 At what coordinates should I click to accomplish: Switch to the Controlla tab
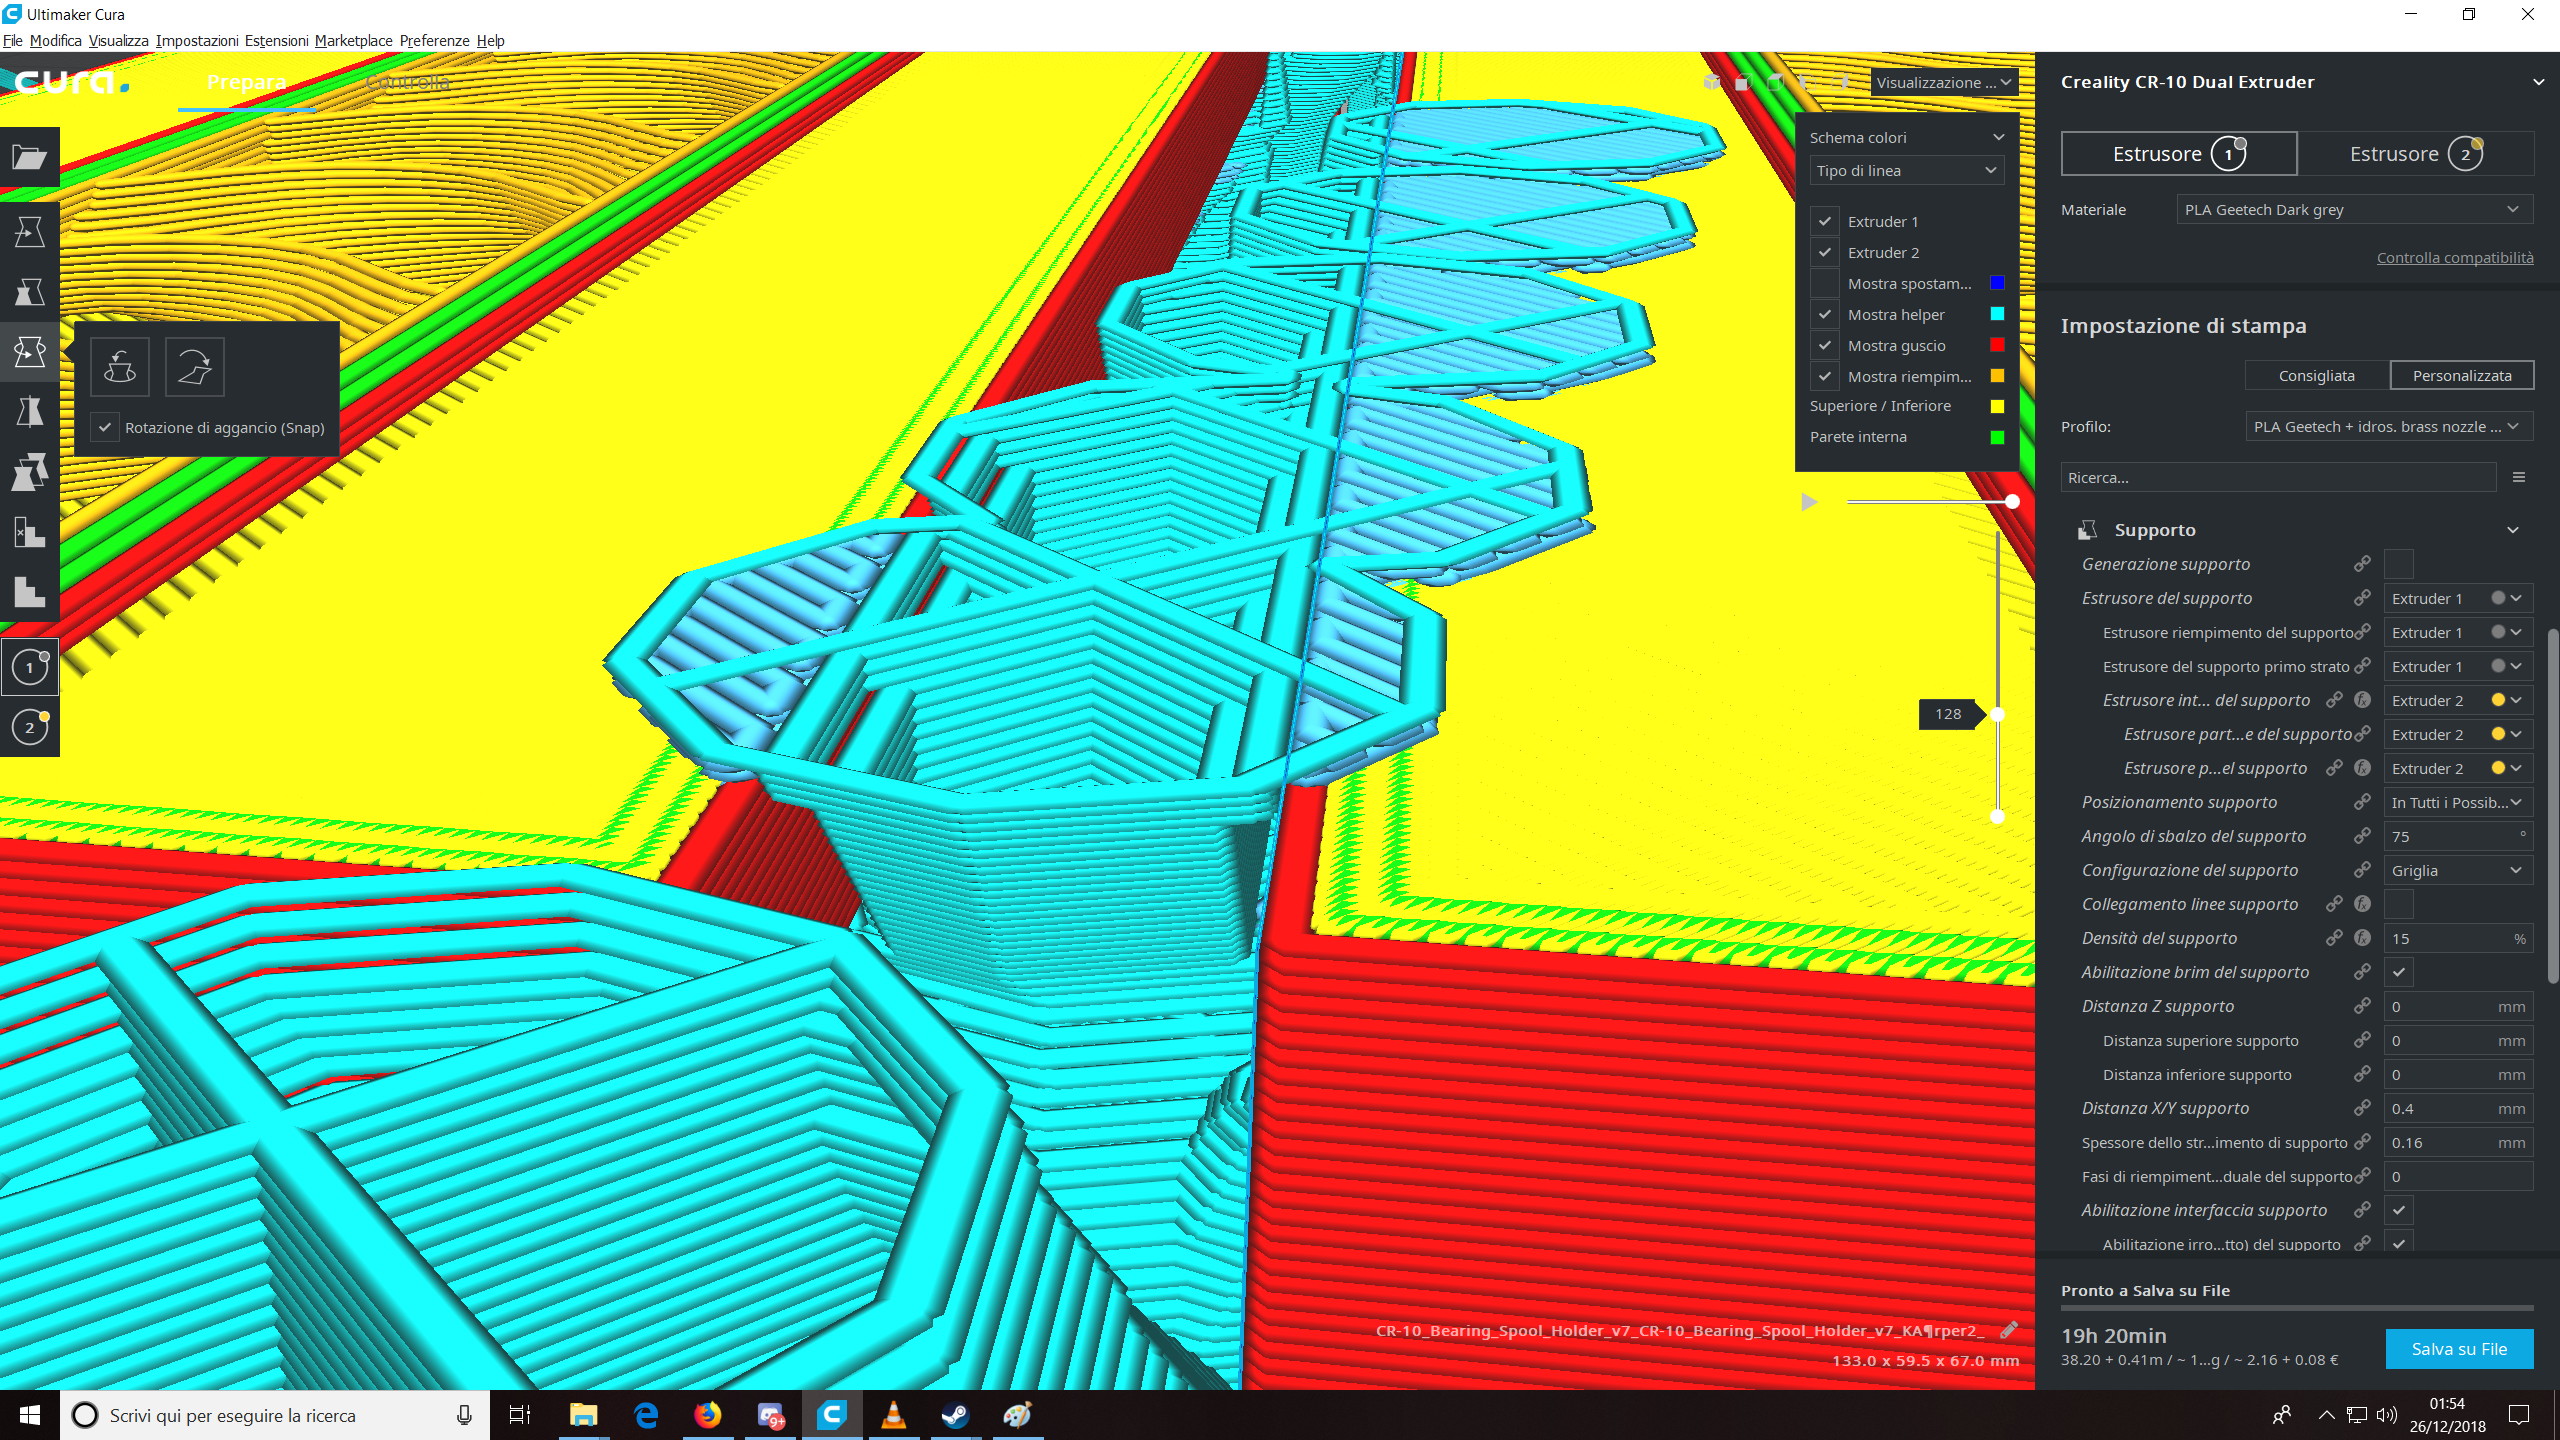pyautogui.click(x=407, y=82)
